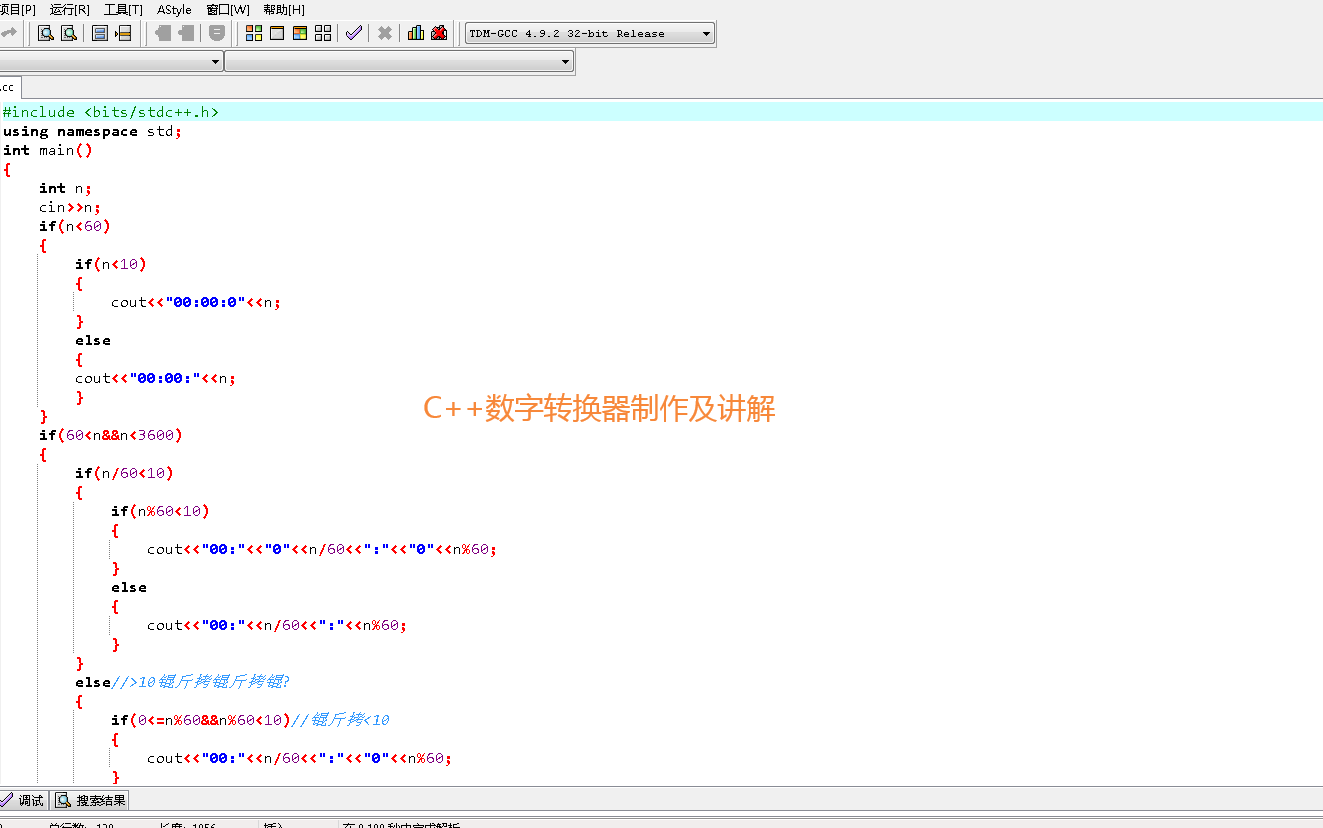Click the delete profiling information icon
The height and width of the screenshot is (828, 1323).
(x=438, y=33)
